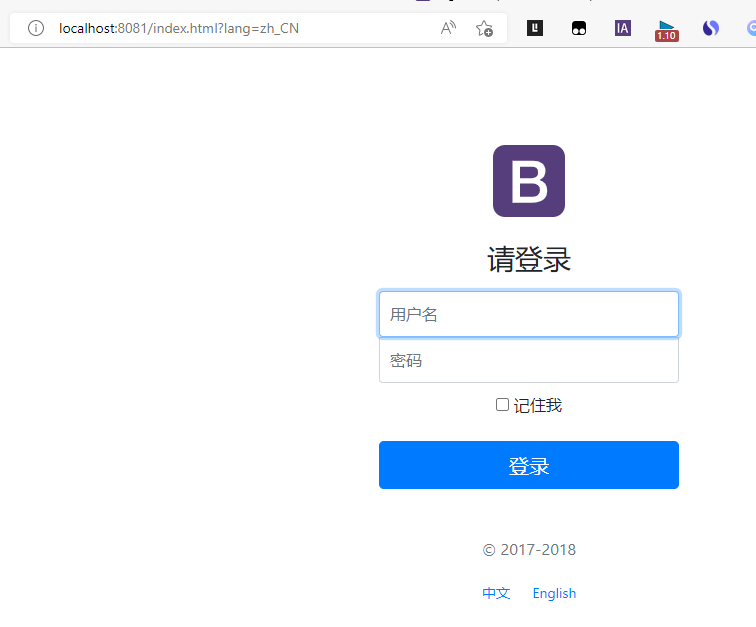Tick the 记住我 remember-me checkbox

pos(502,405)
